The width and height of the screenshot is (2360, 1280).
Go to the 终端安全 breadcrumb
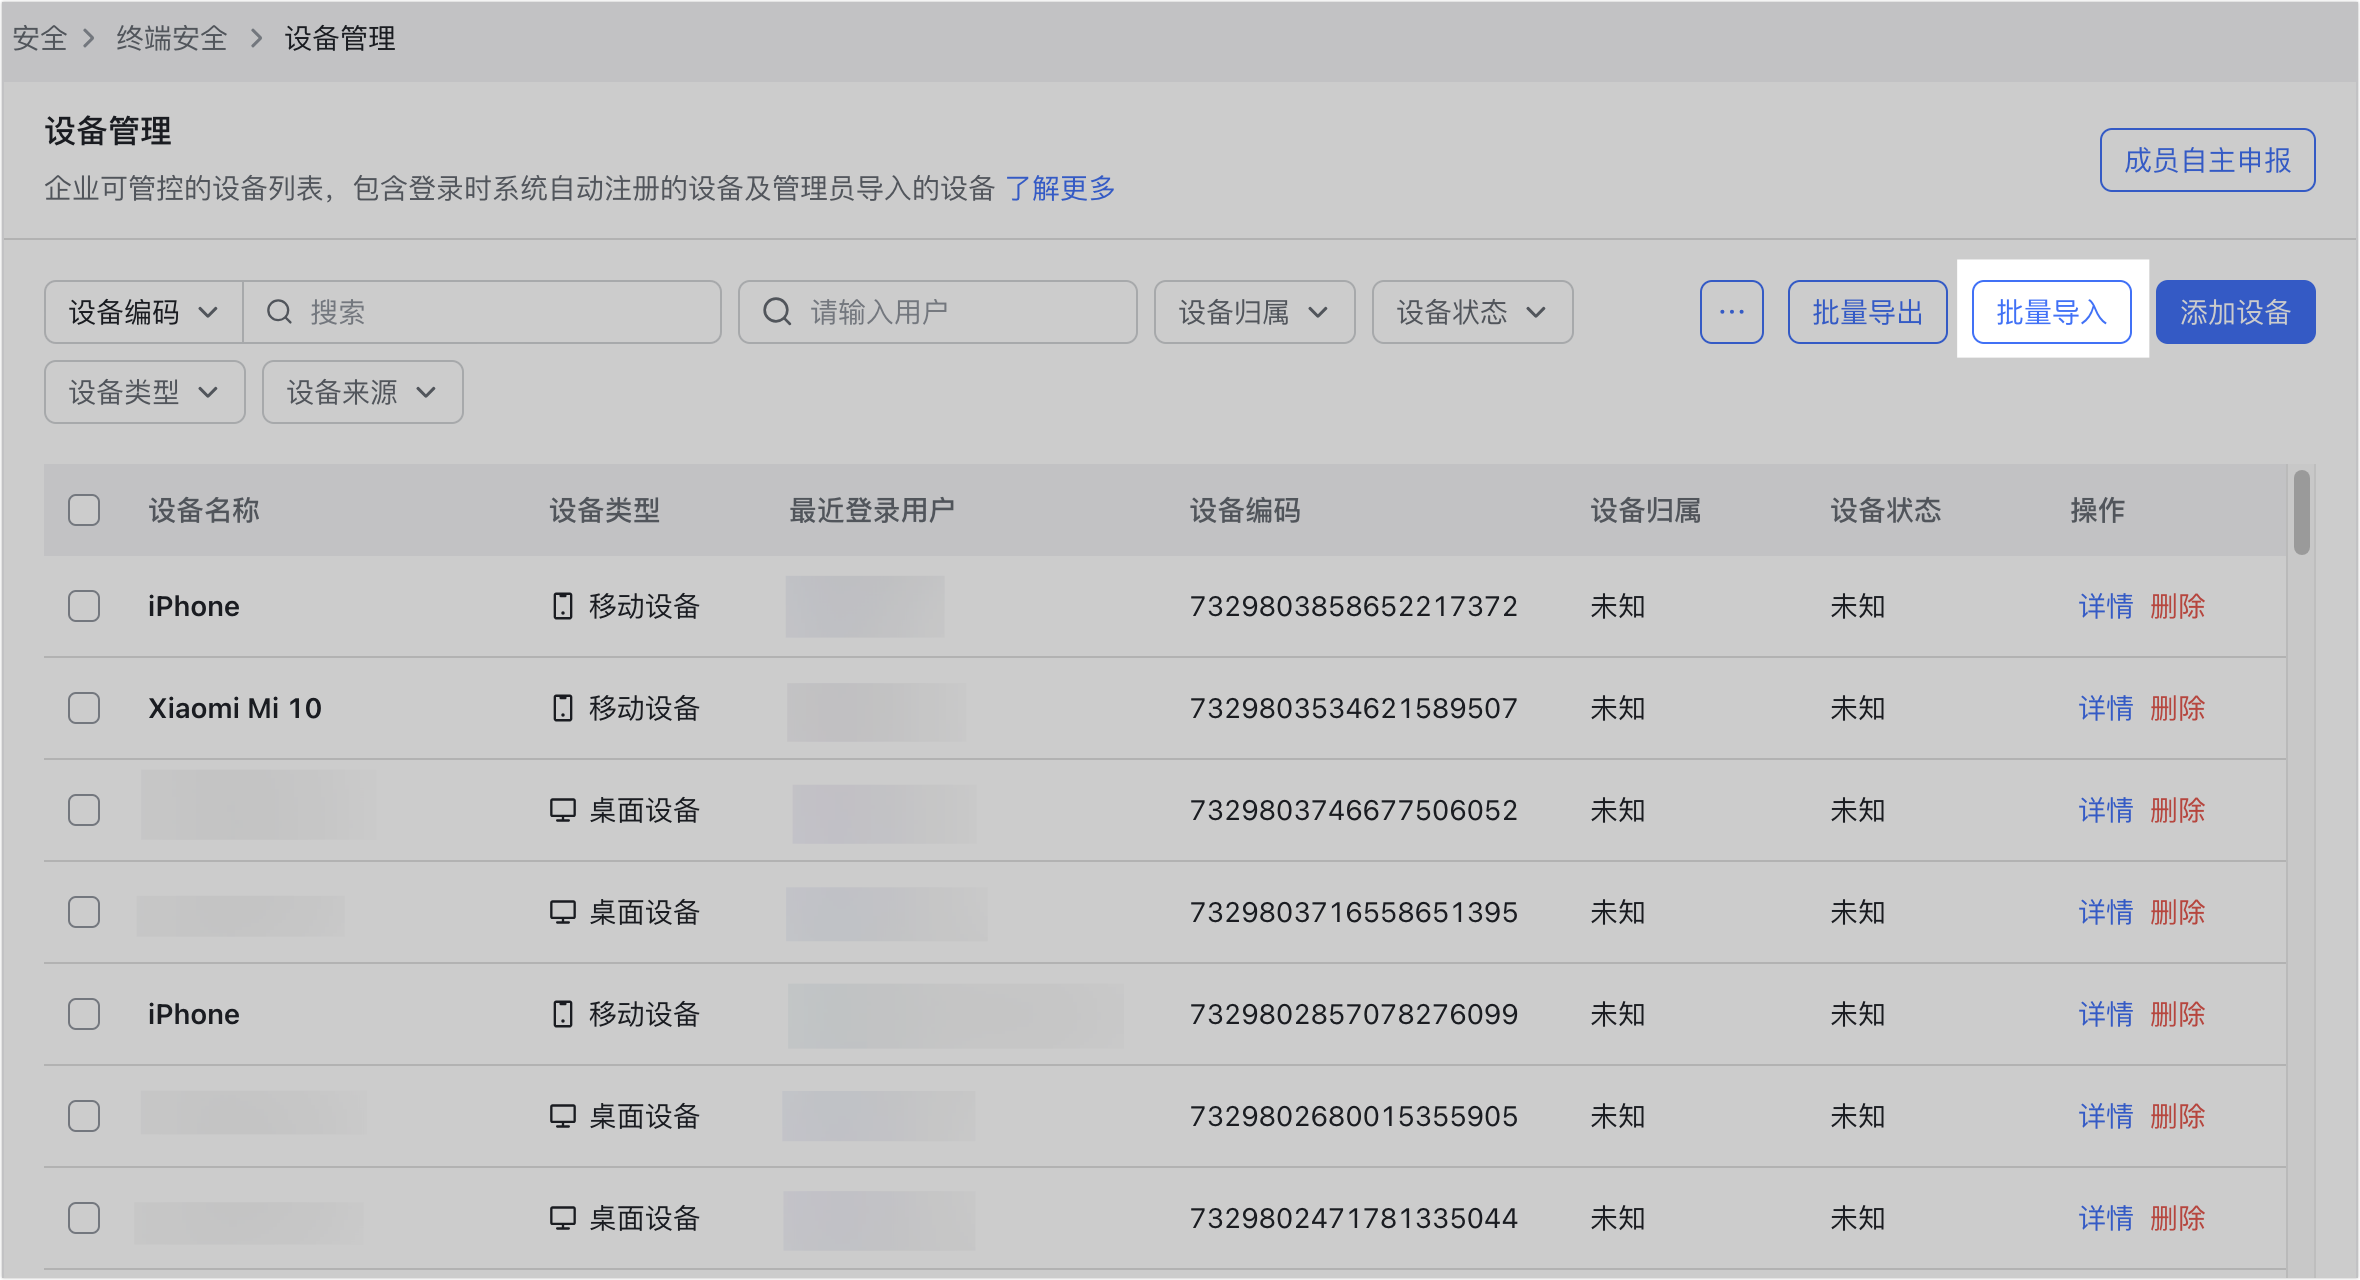(172, 38)
